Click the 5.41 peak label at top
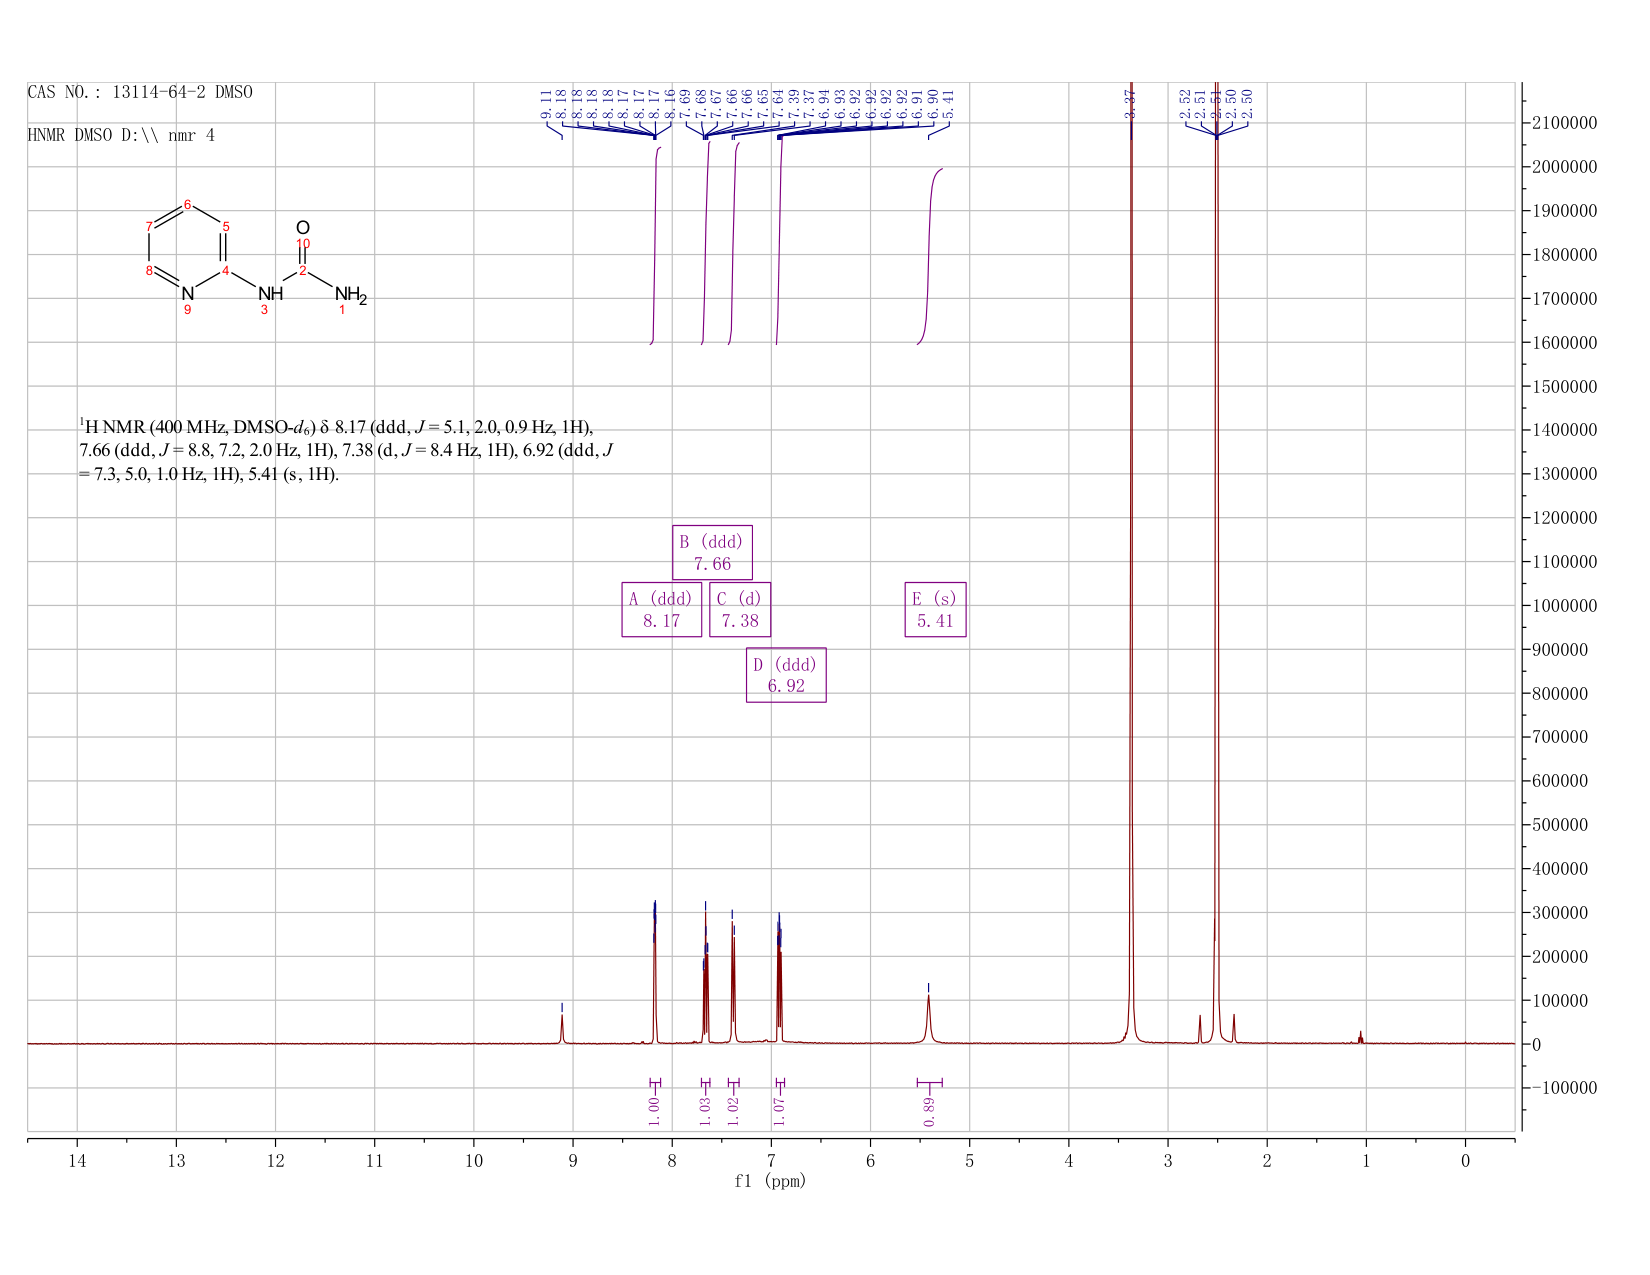This screenshot has width=1650, height=1275. (x=949, y=104)
